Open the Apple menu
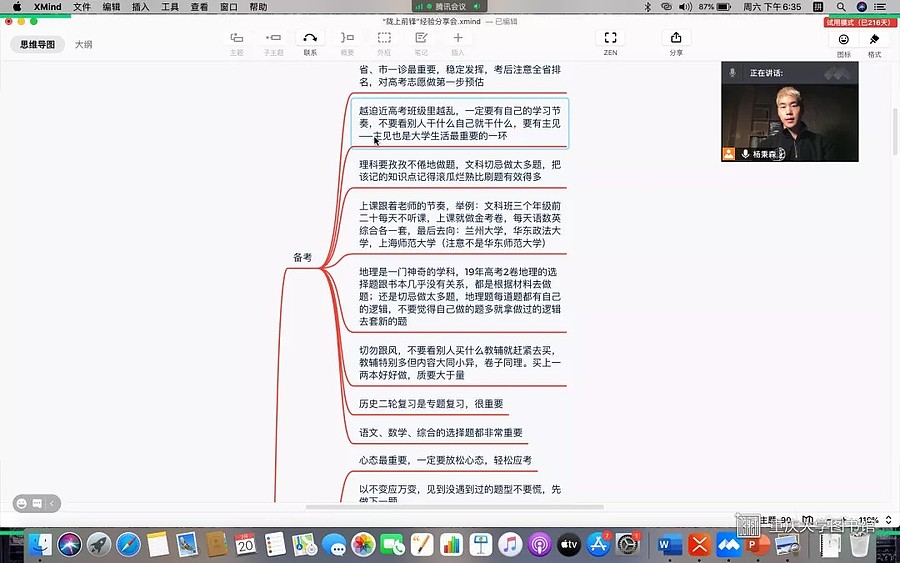The height and width of the screenshot is (563, 900). click(17, 7)
